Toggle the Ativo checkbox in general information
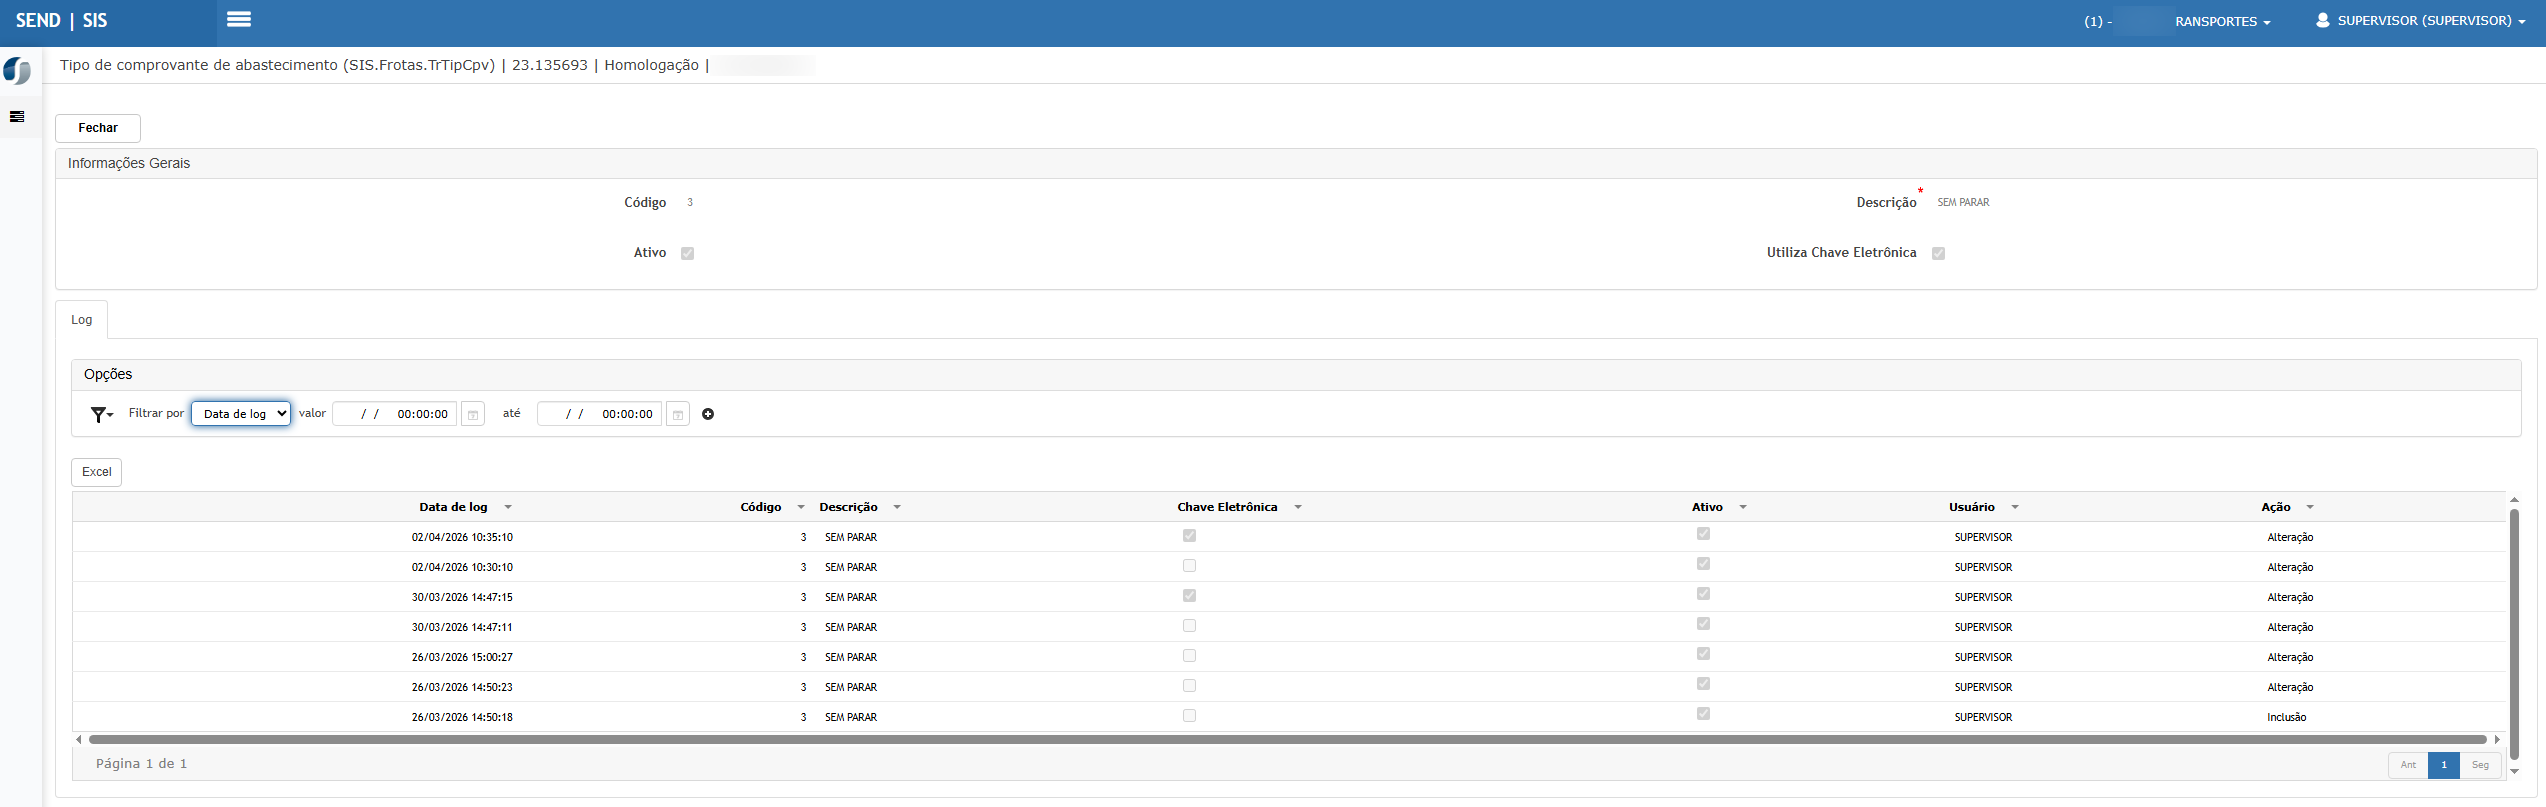Image resolution: width=2546 pixels, height=807 pixels. [687, 254]
